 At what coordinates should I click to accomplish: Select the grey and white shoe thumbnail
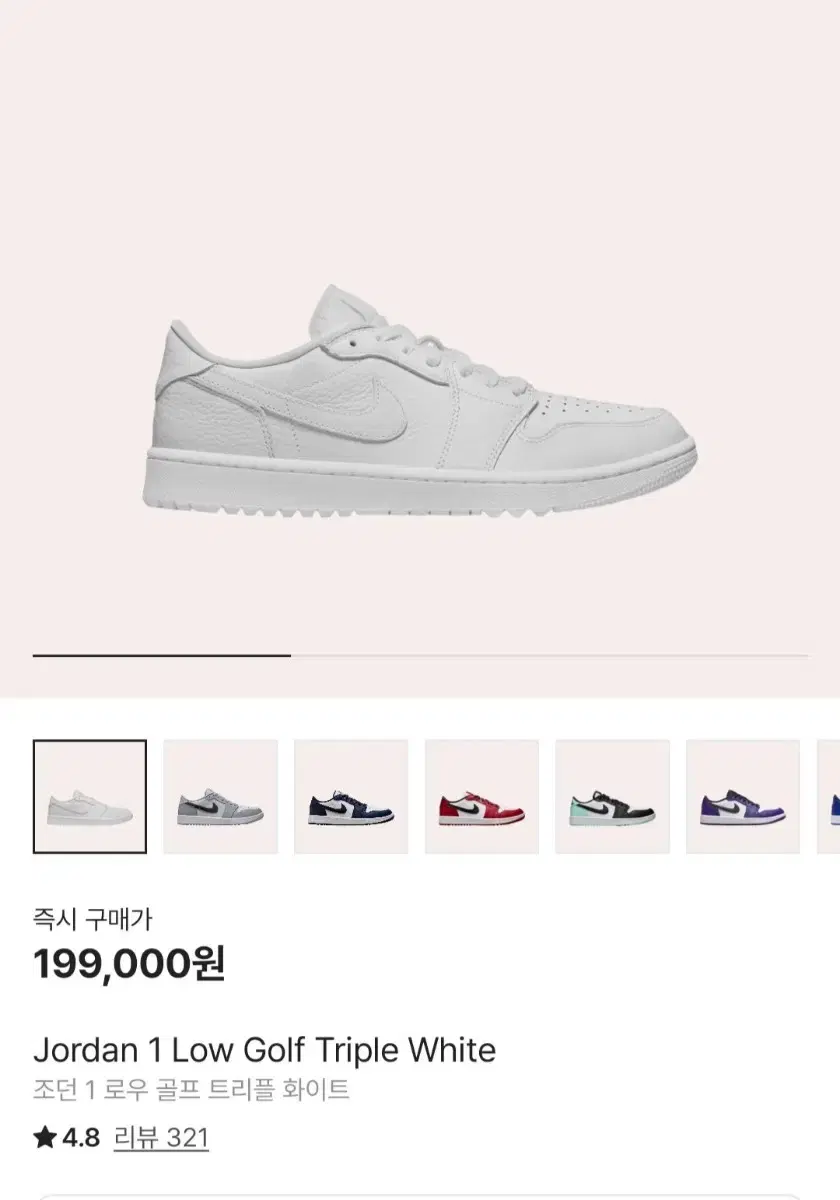pos(220,796)
